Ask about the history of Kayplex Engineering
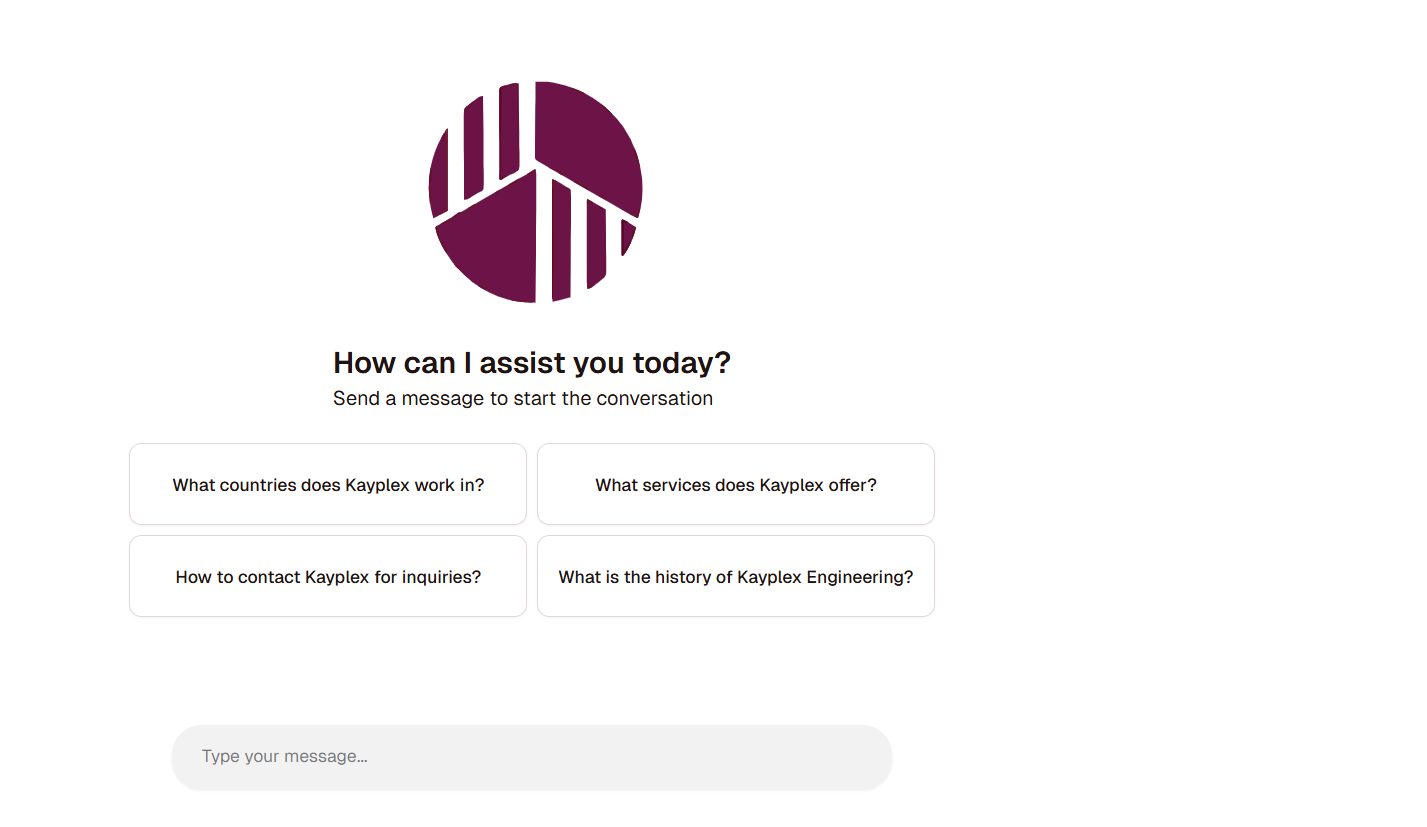The height and width of the screenshot is (827, 1427). point(735,576)
